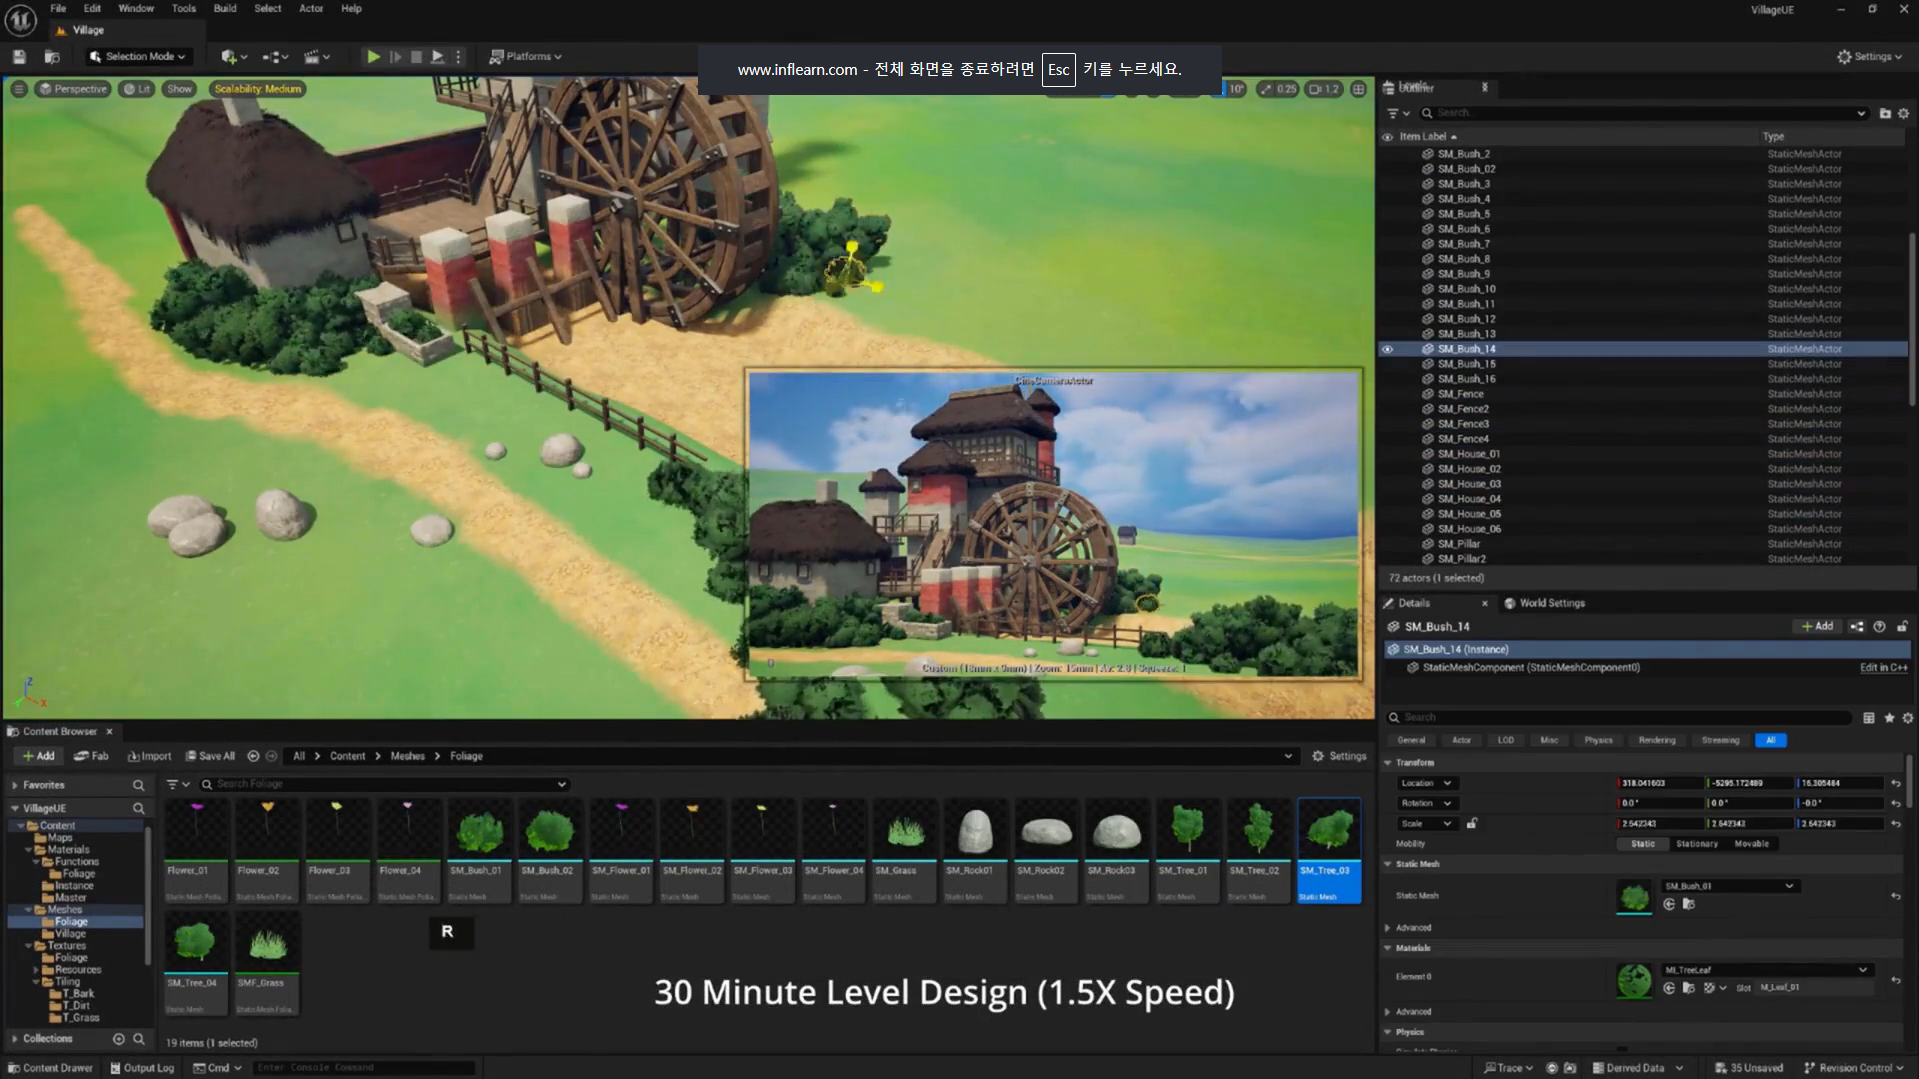Viewport: 1919px width, 1079px height.
Task: Toggle the Scale lock icon
Action: click(x=1472, y=823)
